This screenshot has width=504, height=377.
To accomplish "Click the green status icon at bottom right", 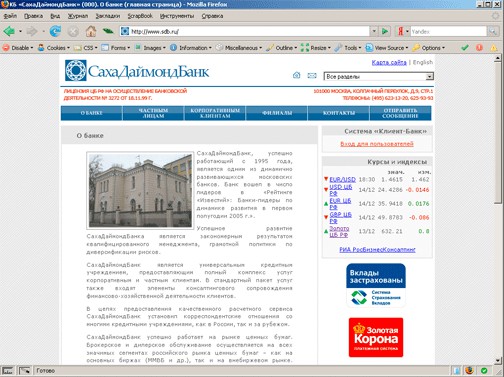I will pyautogui.click(x=484, y=370).
